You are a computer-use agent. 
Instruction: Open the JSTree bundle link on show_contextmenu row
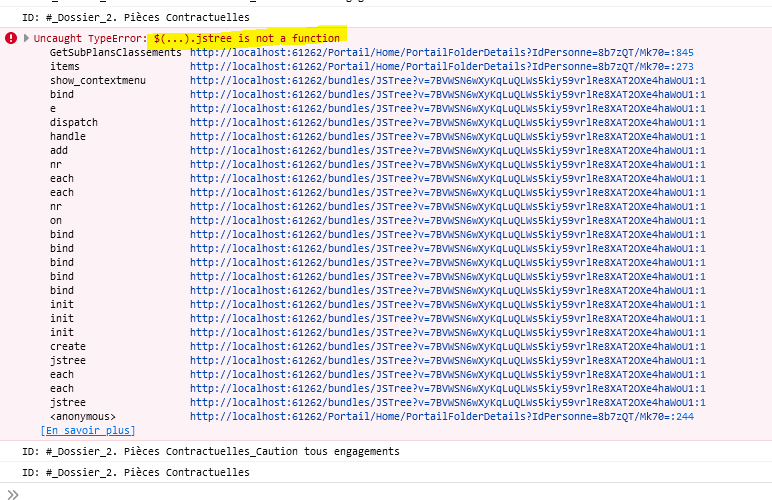pyautogui.click(x=448, y=80)
